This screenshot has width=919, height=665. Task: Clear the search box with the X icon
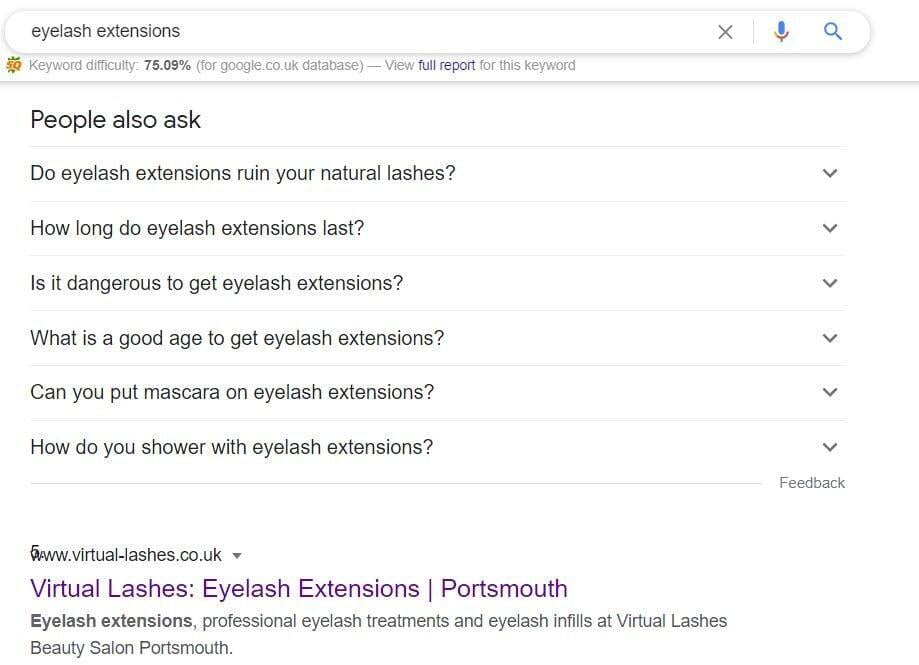725,32
